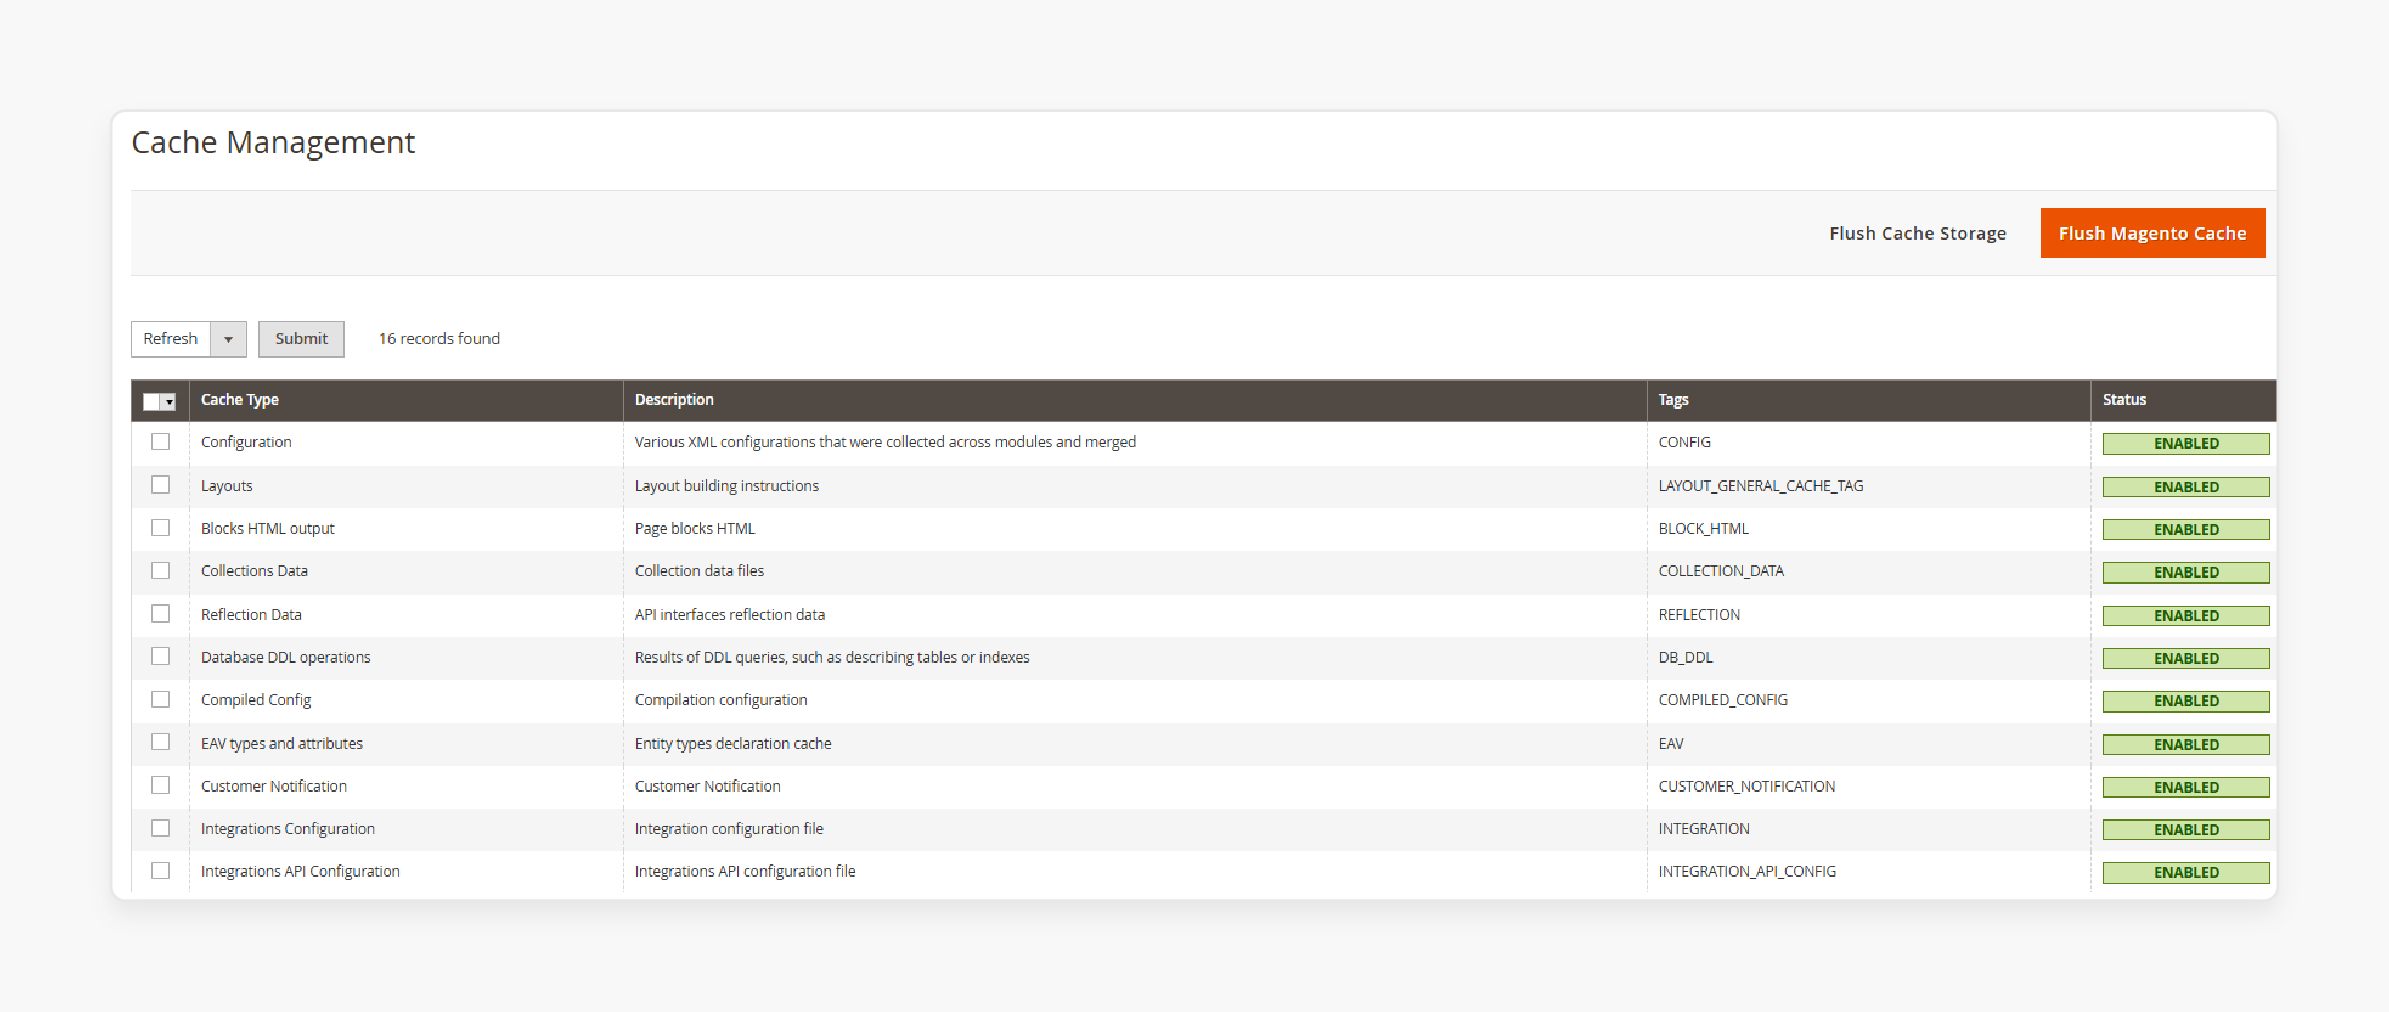
Task: Click ENABLED status for Configuration row
Action: [x=2186, y=444]
